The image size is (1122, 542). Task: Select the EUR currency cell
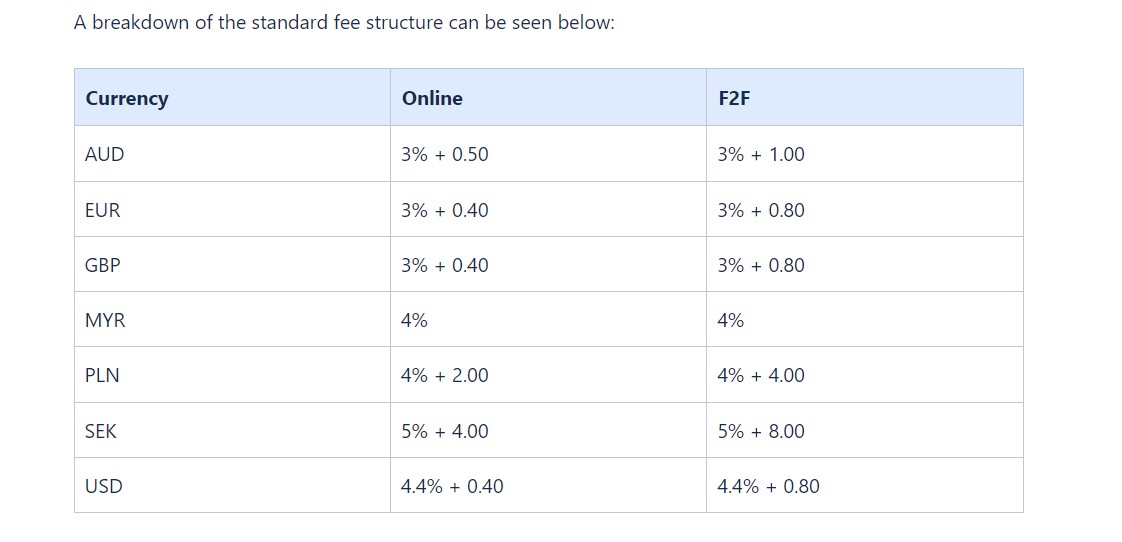(x=233, y=210)
